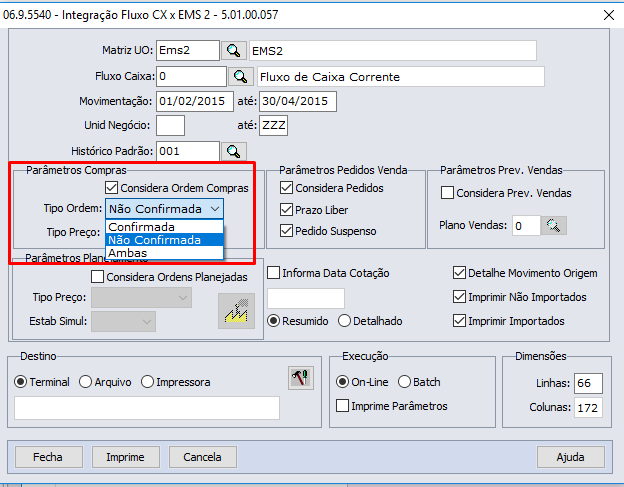The image size is (624, 487).
Task: Toggle the Prazo Liber checkbox
Action: click(x=286, y=210)
